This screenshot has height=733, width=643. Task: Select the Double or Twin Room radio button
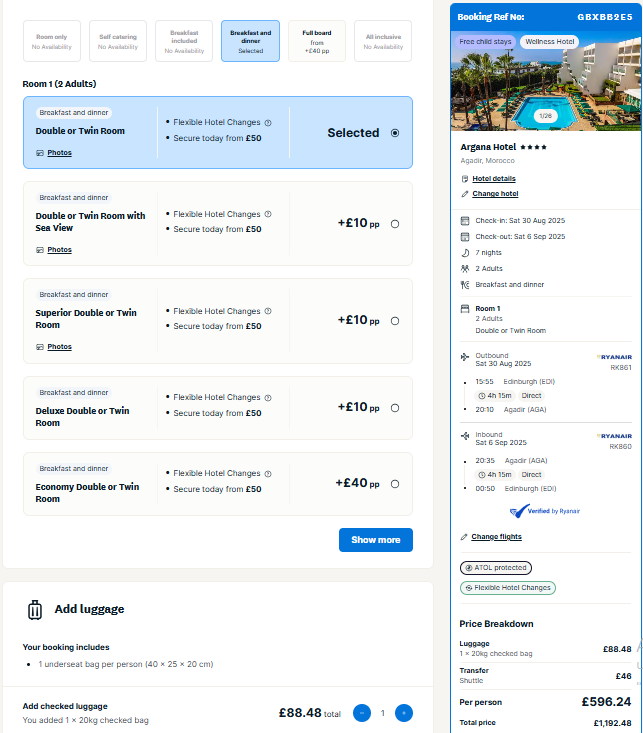point(395,133)
